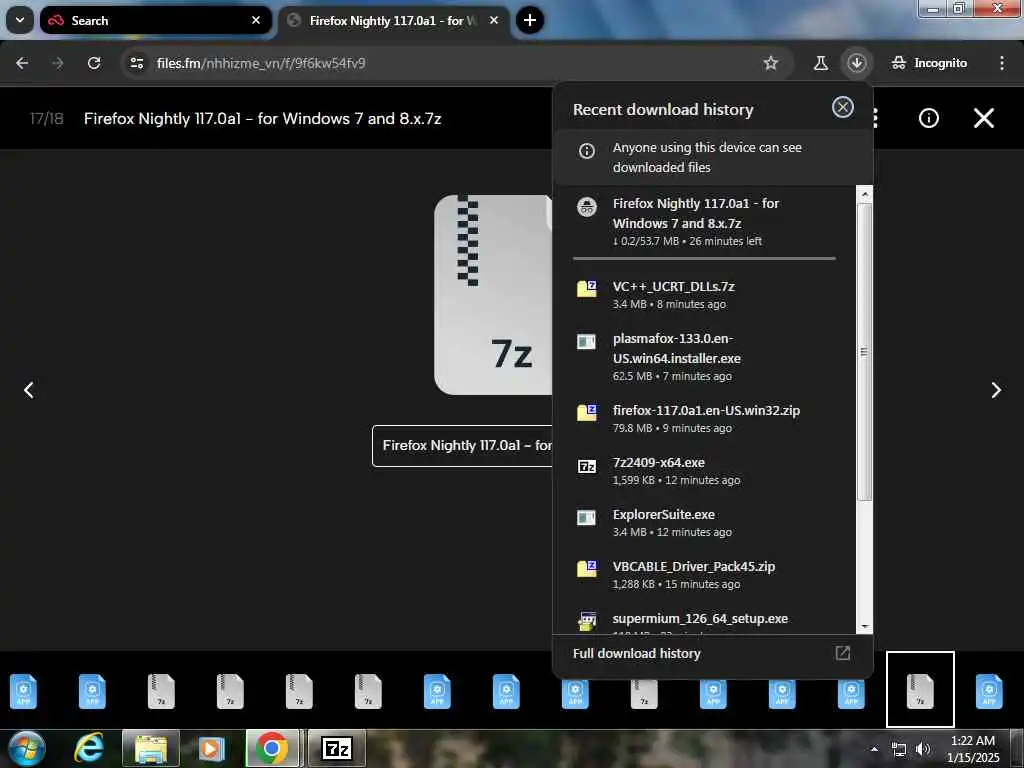Click info icon beside device warning
Image resolution: width=1024 pixels, height=768 pixels.
587,151
